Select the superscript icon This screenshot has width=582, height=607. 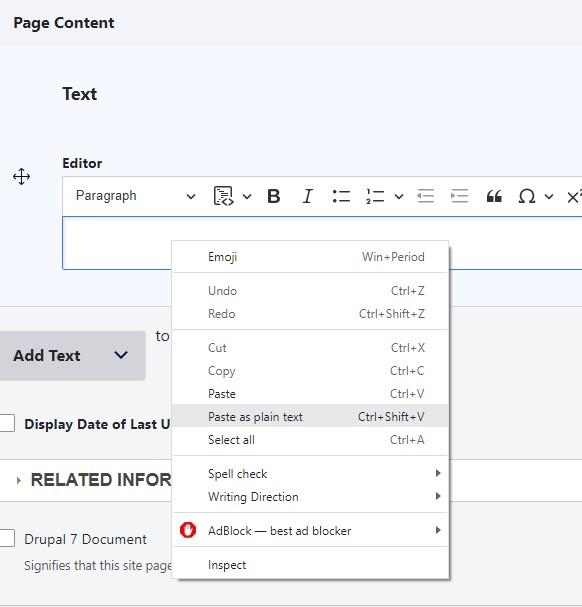(x=574, y=196)
